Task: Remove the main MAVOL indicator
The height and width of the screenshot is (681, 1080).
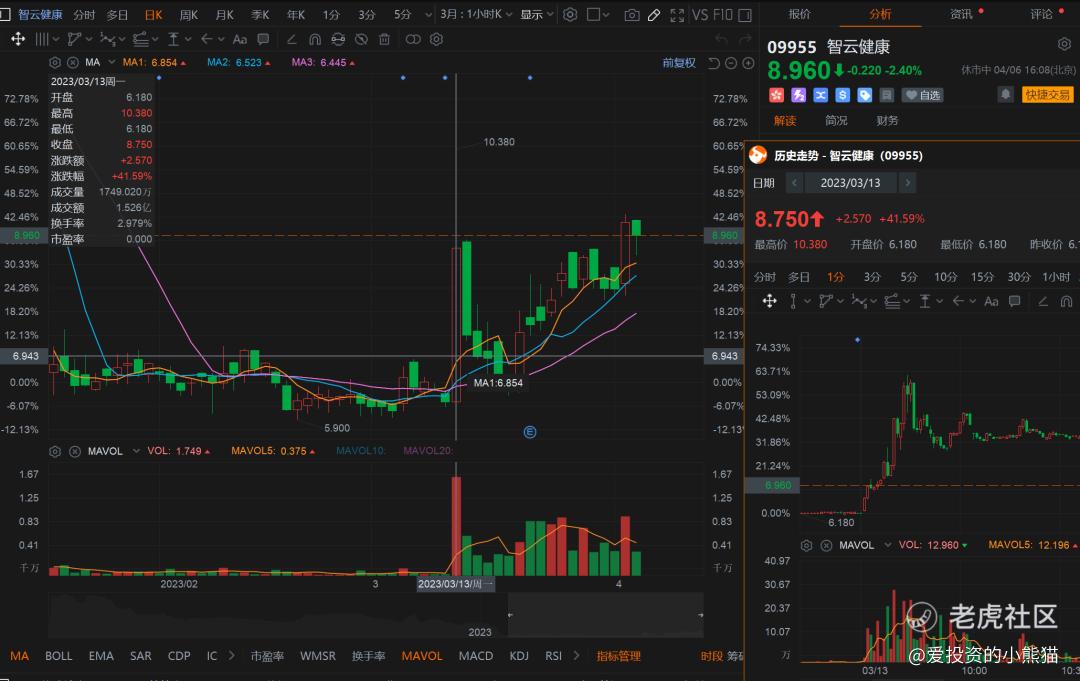Action: click(74, 452)
